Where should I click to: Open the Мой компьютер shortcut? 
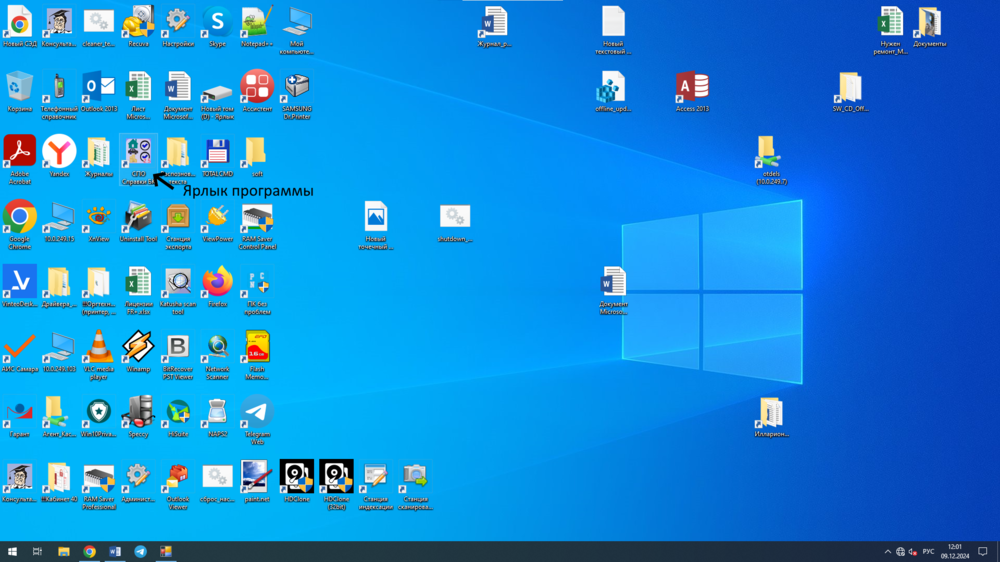[297, 31]
